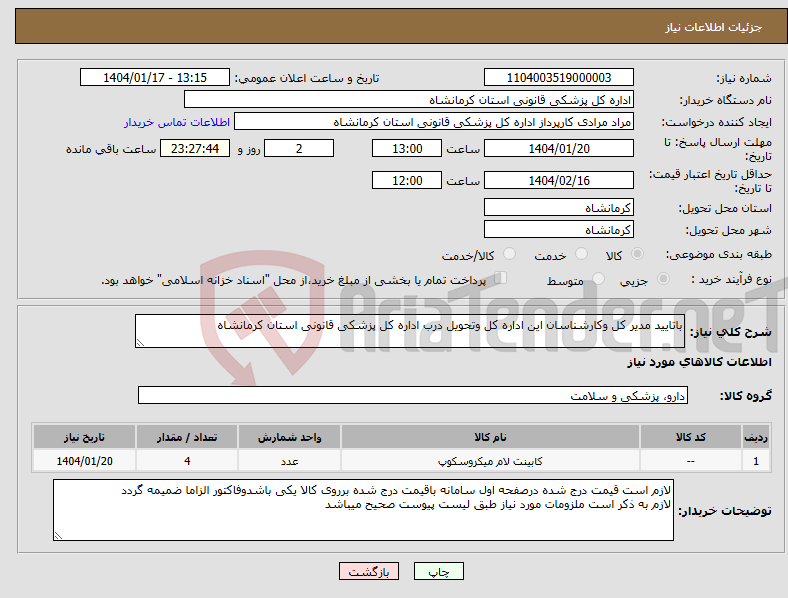Click the delivery province field کرمانشاه
The width and height of the screenshot is (788, 598).
tap(559, 207)
